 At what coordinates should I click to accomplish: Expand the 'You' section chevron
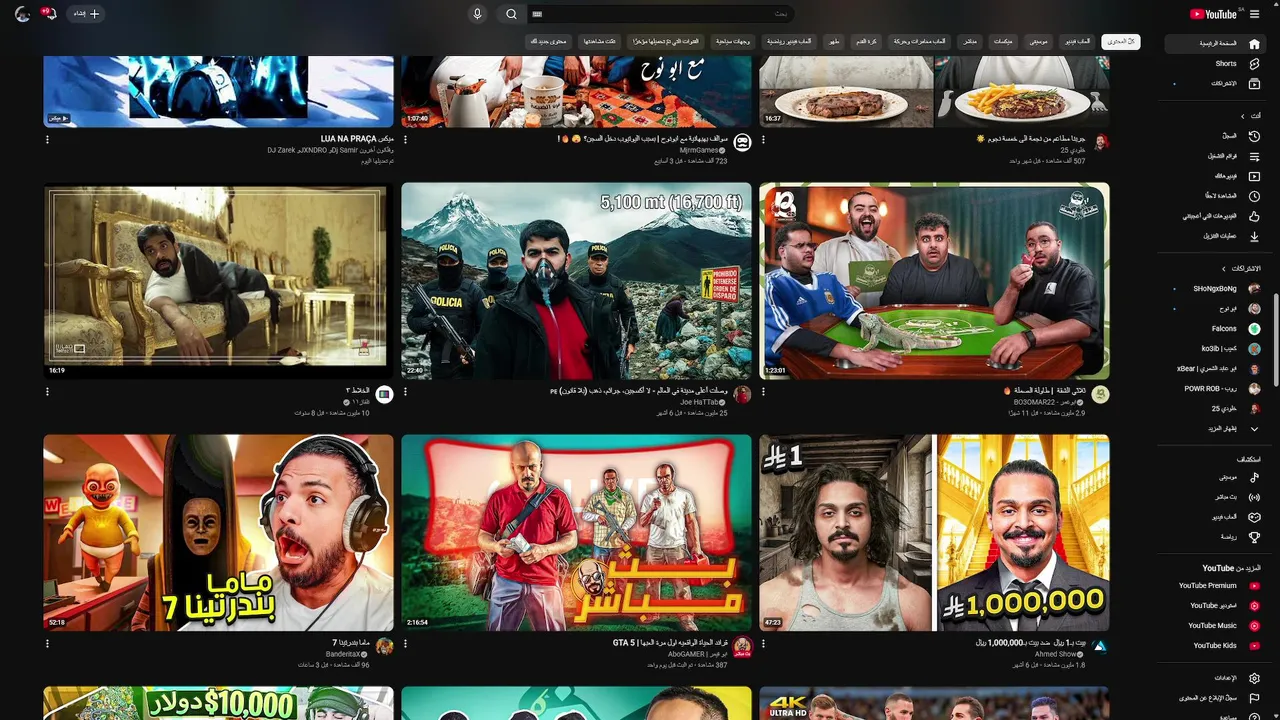[x=1243, y=116]
